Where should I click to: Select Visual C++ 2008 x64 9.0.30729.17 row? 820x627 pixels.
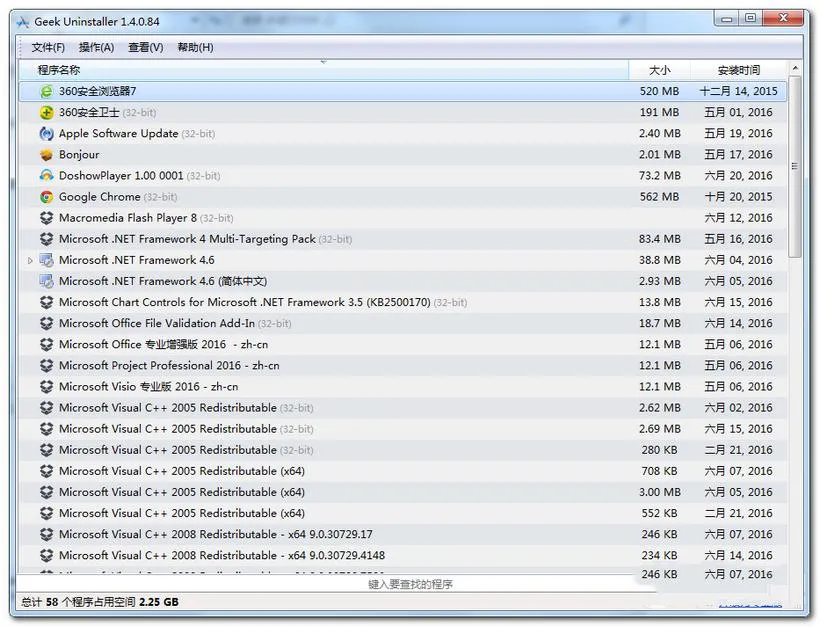pos(403,534)
